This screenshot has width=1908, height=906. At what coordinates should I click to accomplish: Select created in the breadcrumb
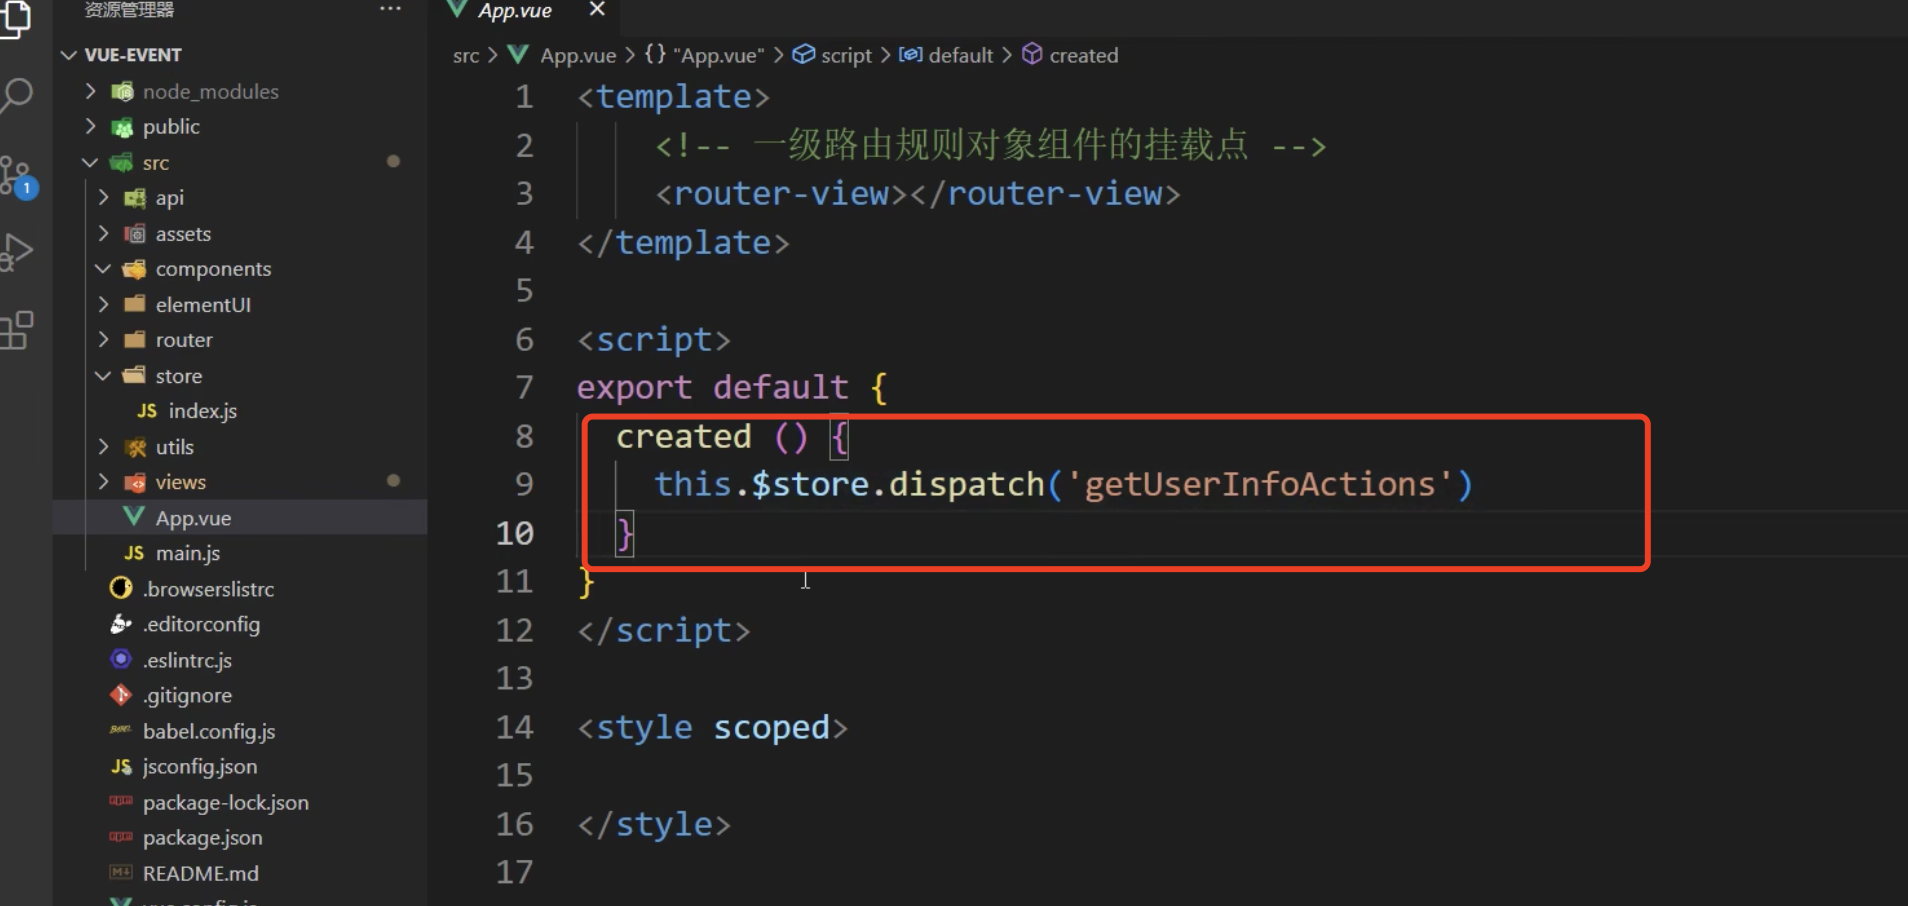tap(1083, 56)
